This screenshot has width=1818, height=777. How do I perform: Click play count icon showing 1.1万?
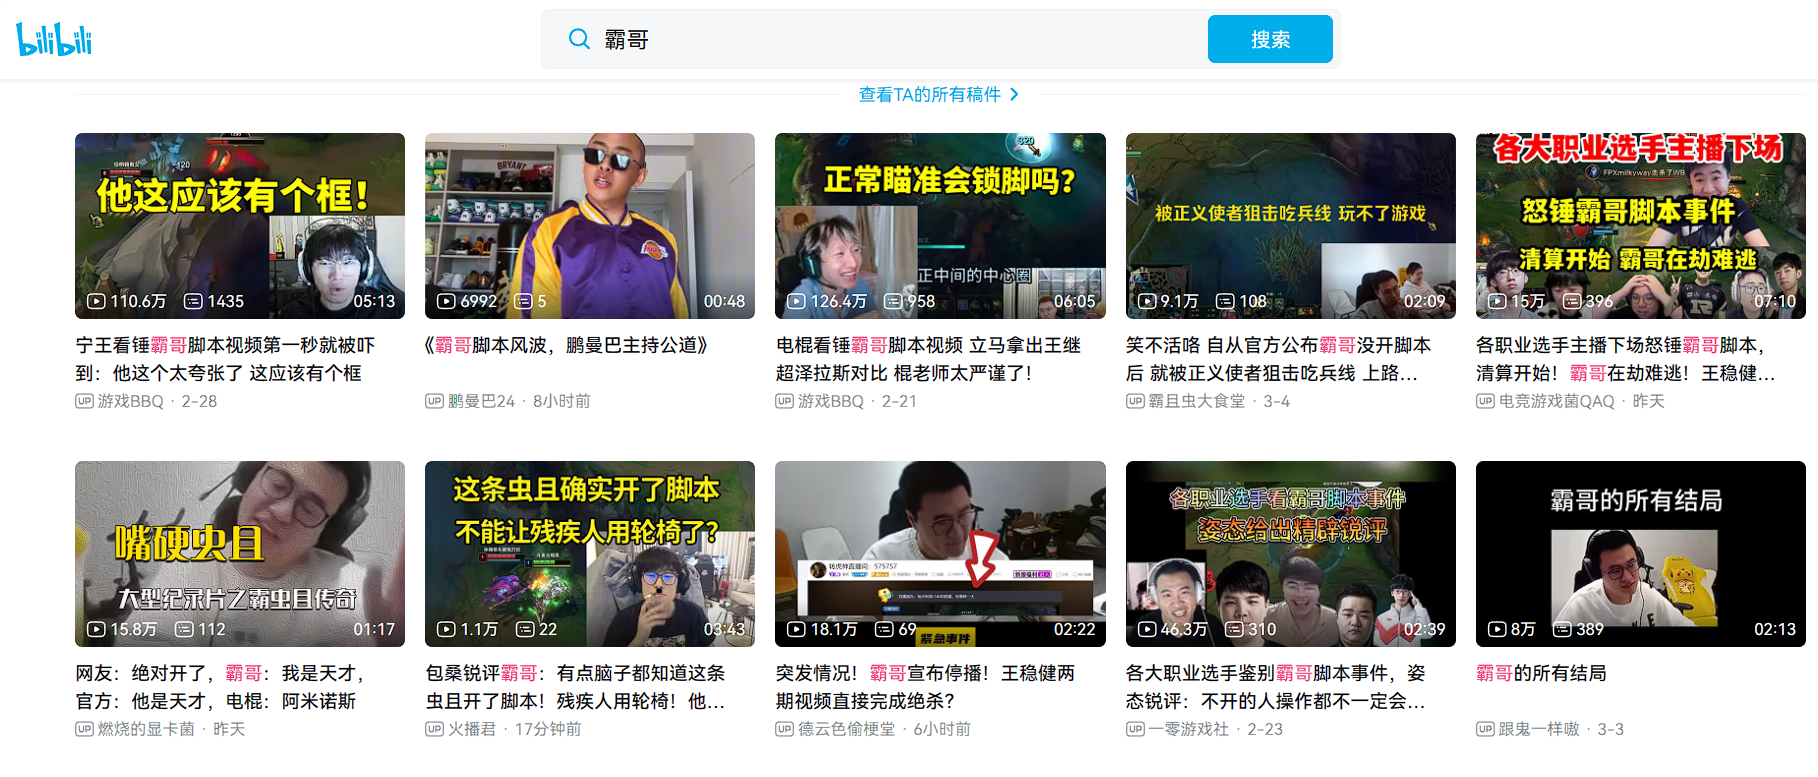tap(446, 629)
